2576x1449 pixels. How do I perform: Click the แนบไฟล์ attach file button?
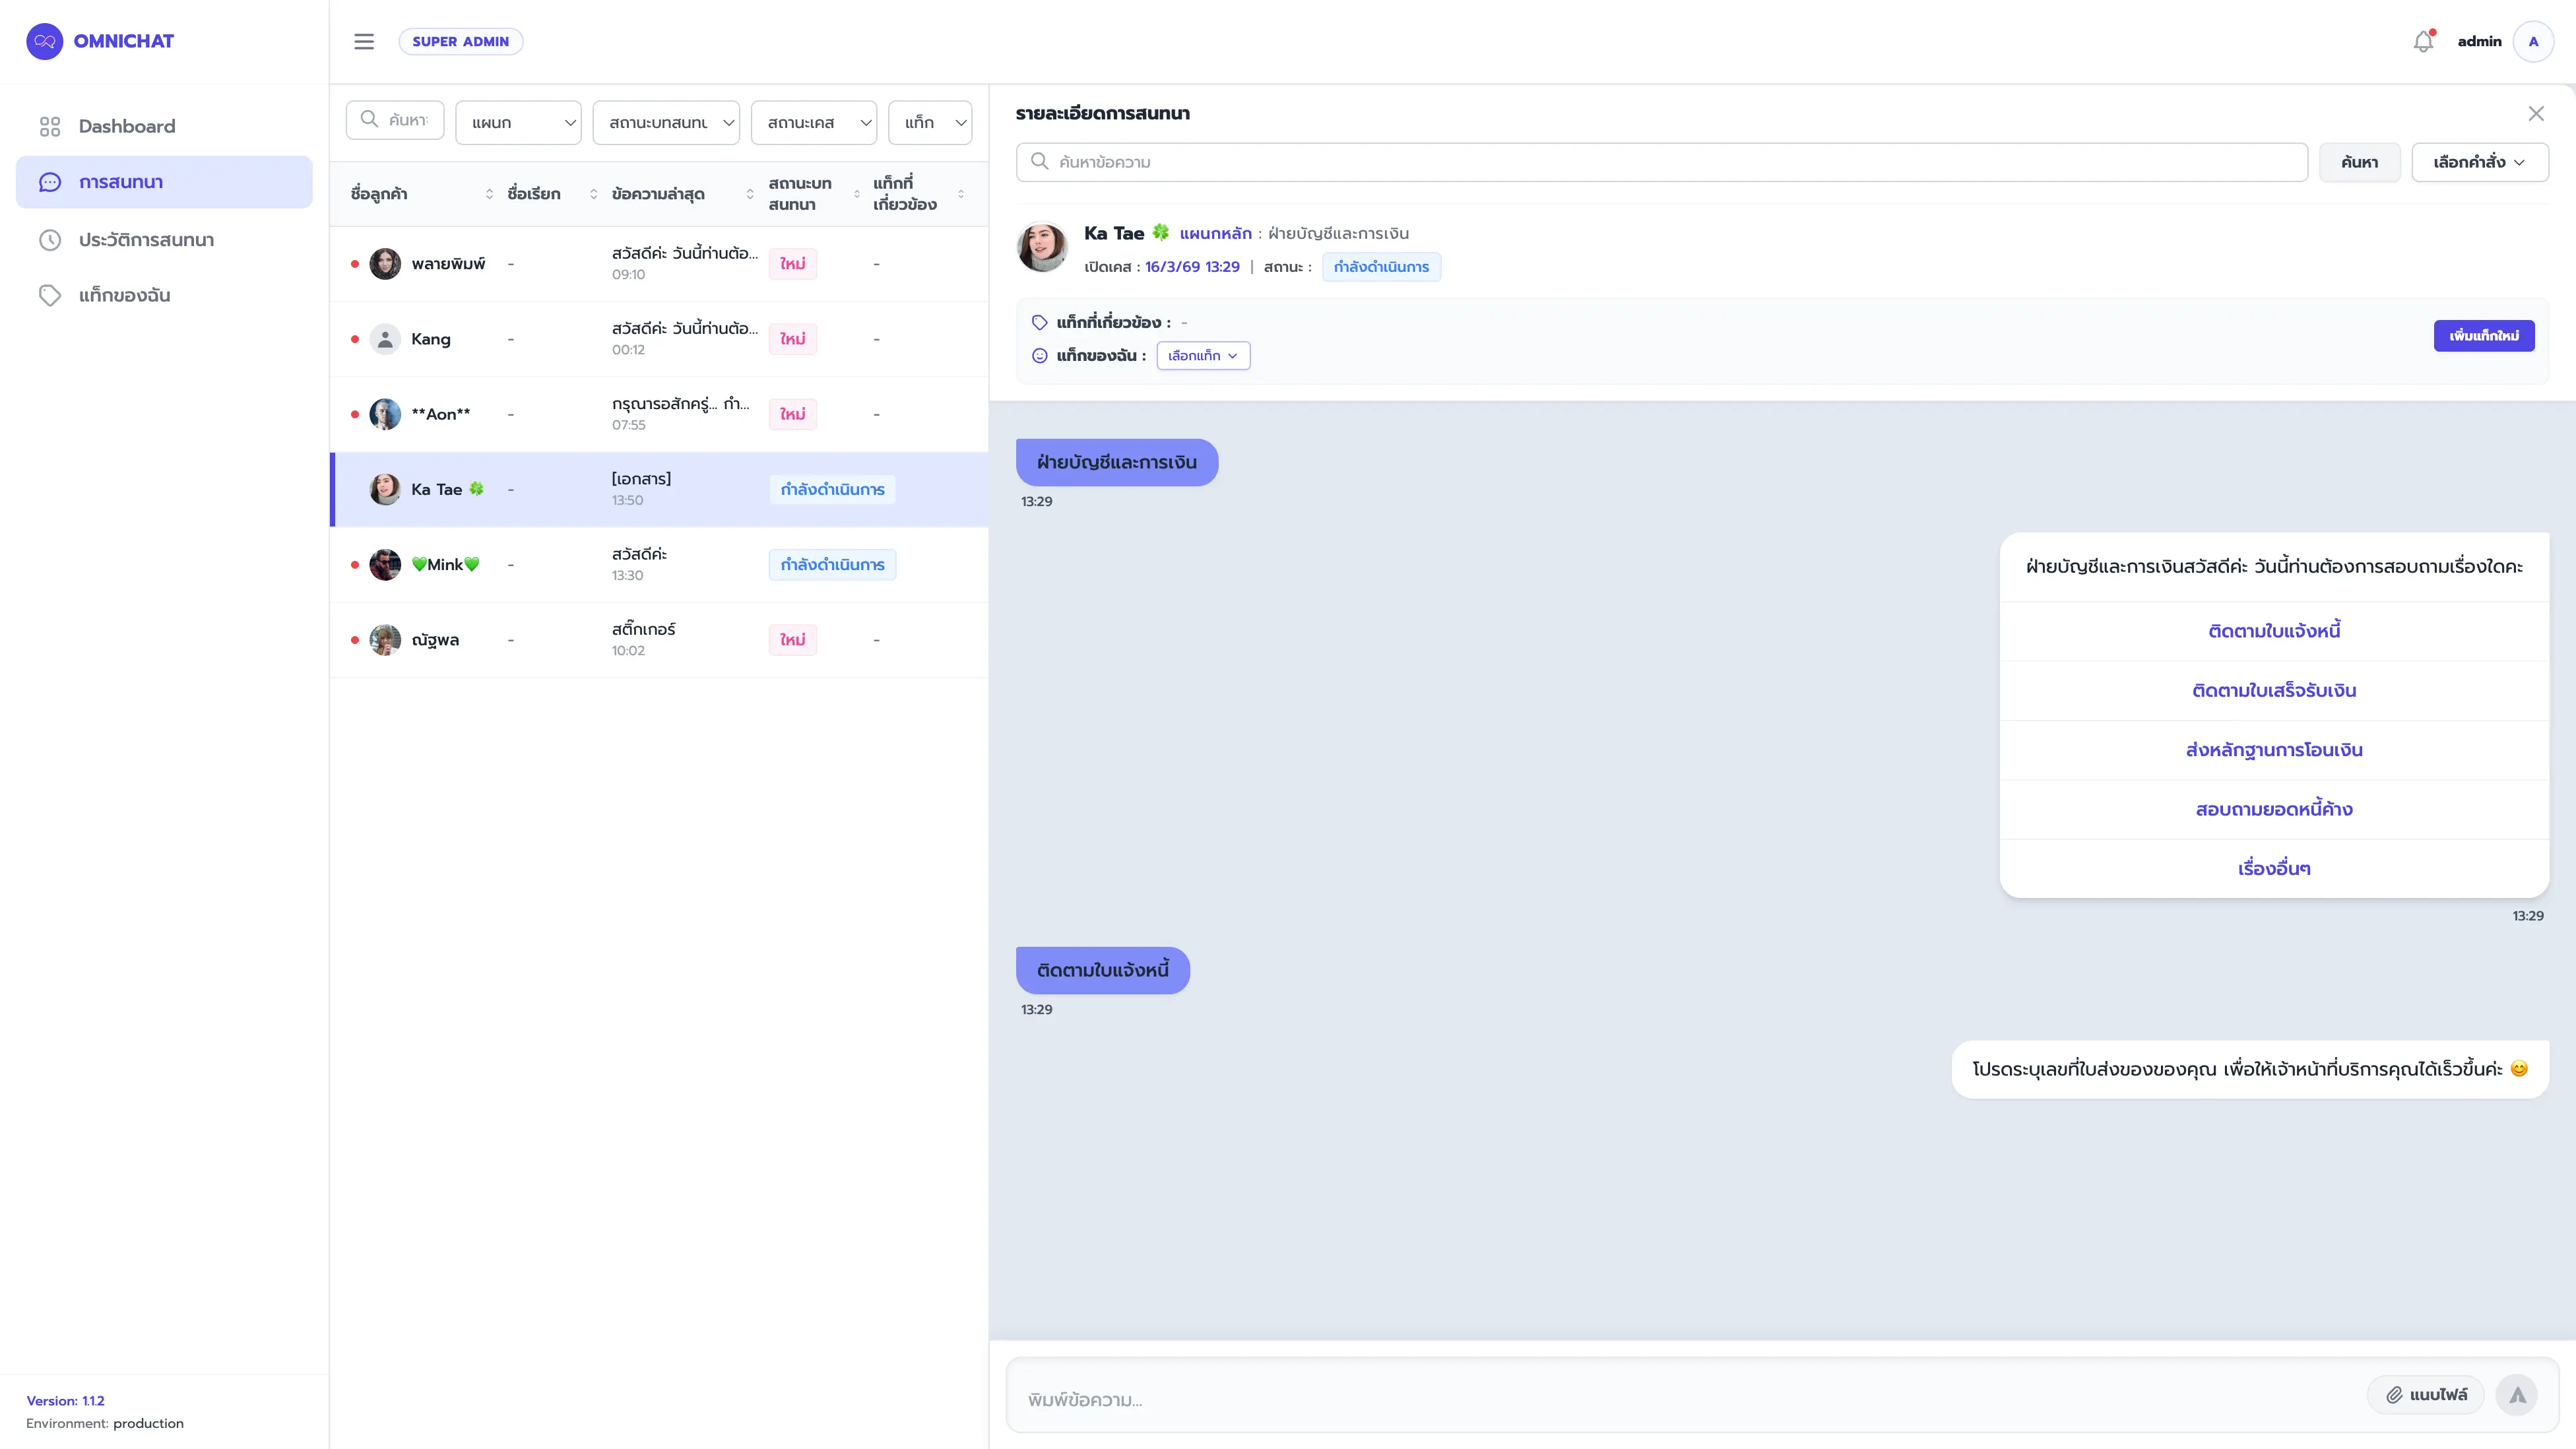(x=2425, y=1395)
